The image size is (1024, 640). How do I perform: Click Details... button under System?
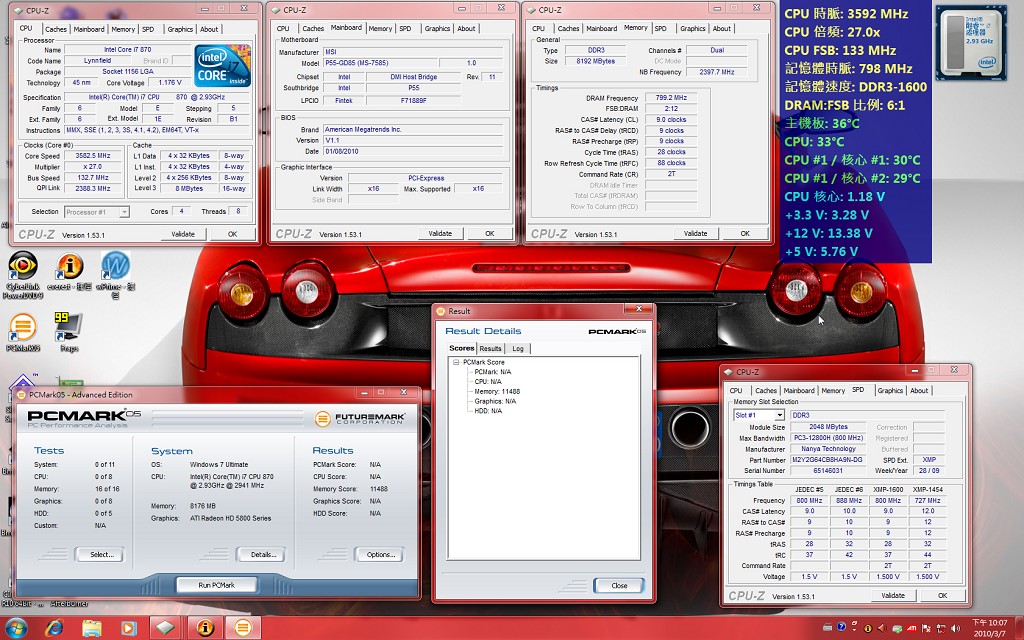263,554
